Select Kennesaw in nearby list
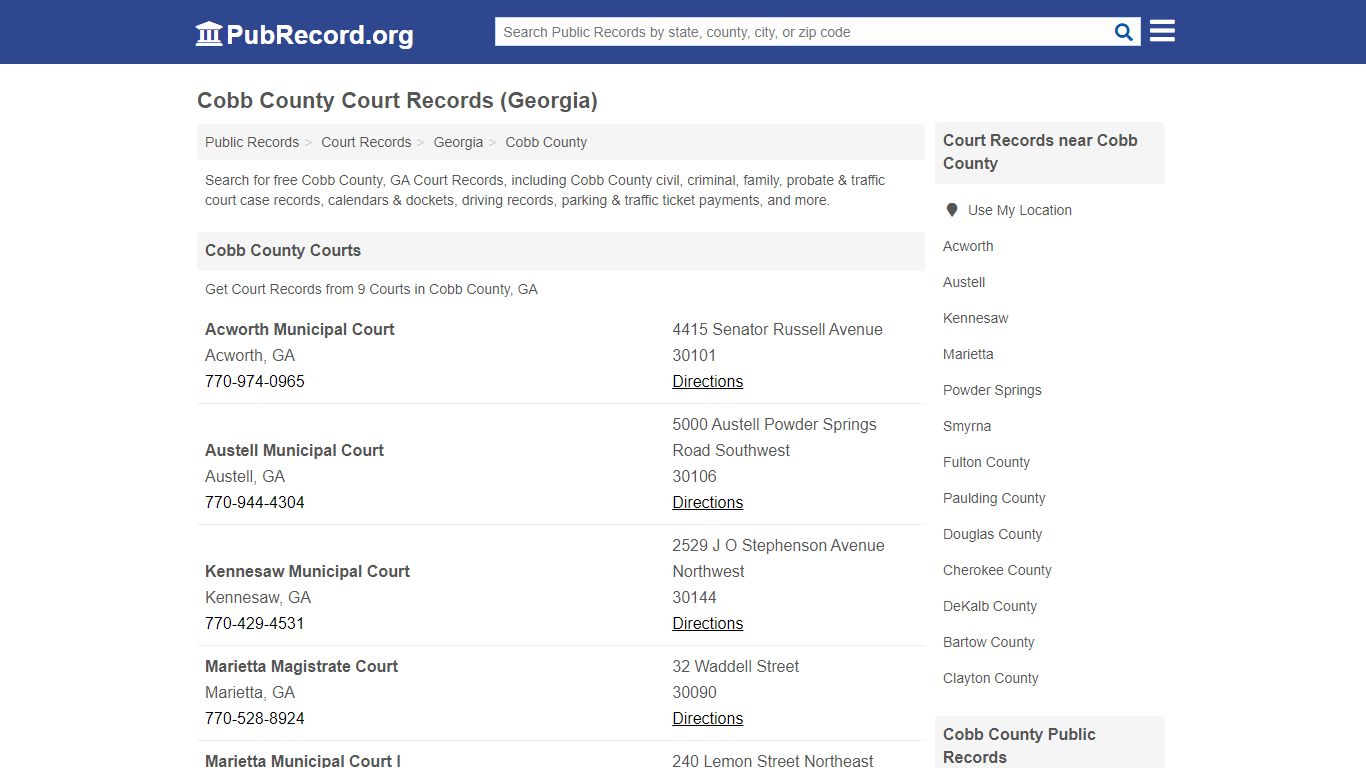Viewport: 1366px width, 768px height. pos(975,318)
